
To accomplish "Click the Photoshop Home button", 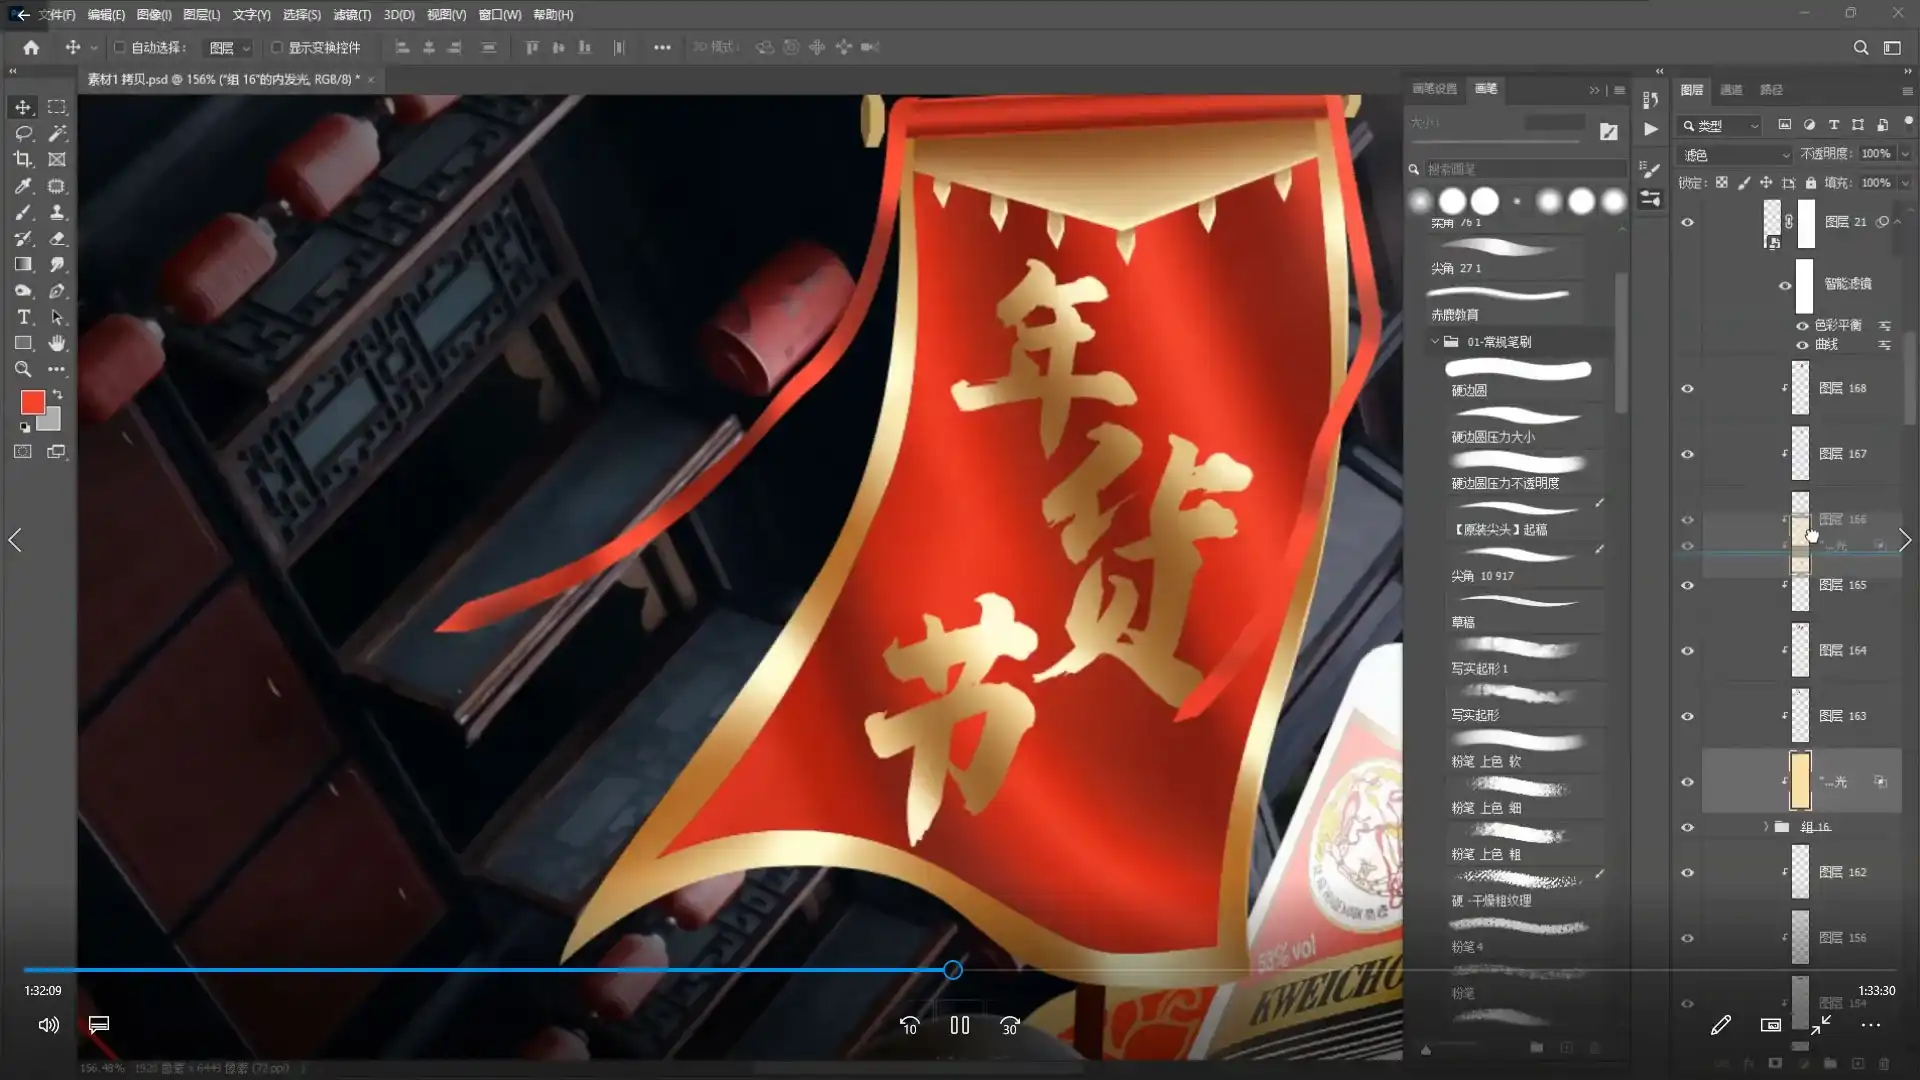I will pos(29,47).
